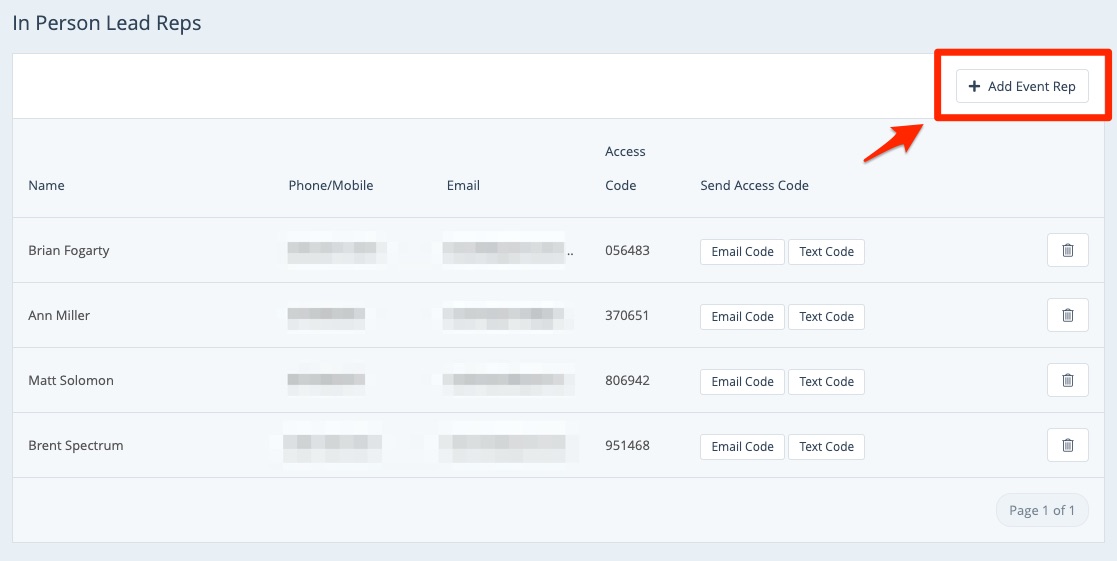Delete Brian Fogarty using trash icon
This screenshot has height=561, width=1117.
click(x=1067, y=251)
